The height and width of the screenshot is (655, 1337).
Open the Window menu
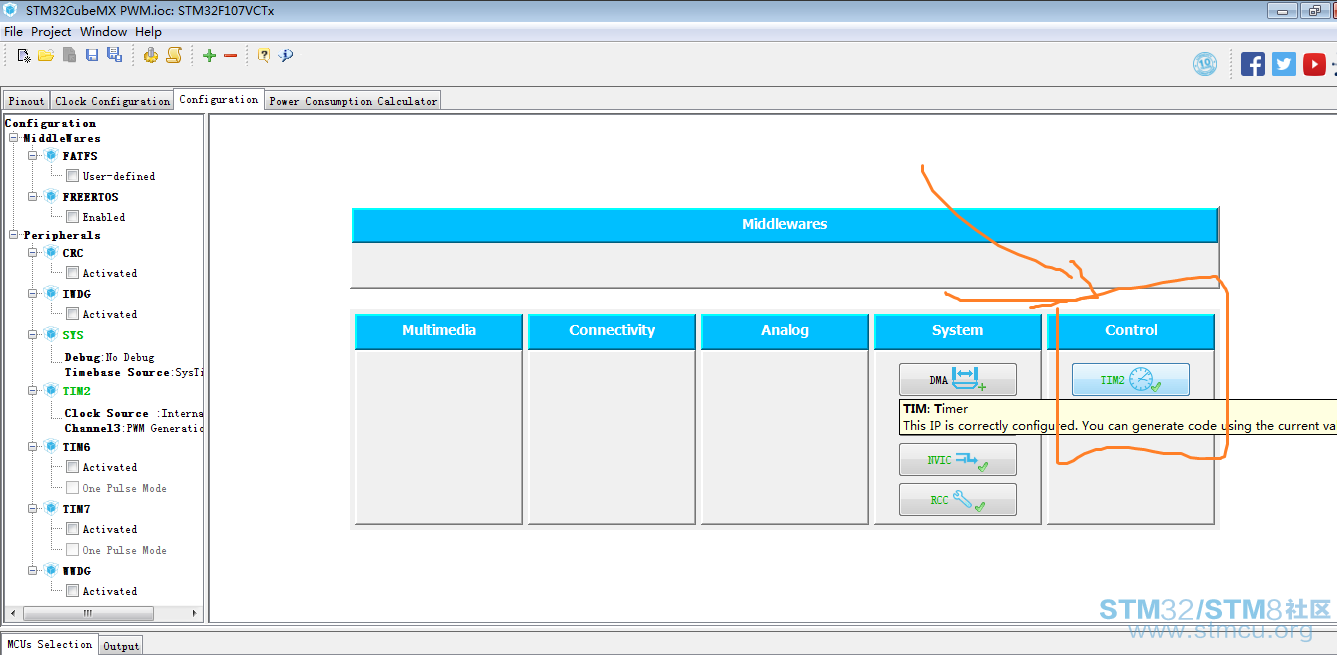tap(103, 32)
